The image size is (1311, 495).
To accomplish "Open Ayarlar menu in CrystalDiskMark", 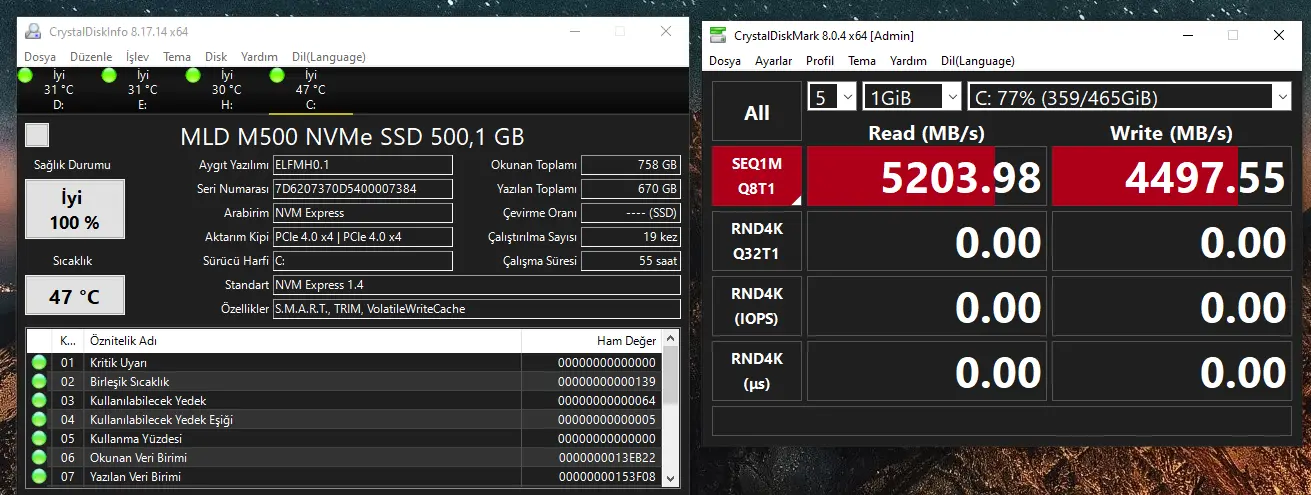I will pyautogui.click(x=773, y=61).
